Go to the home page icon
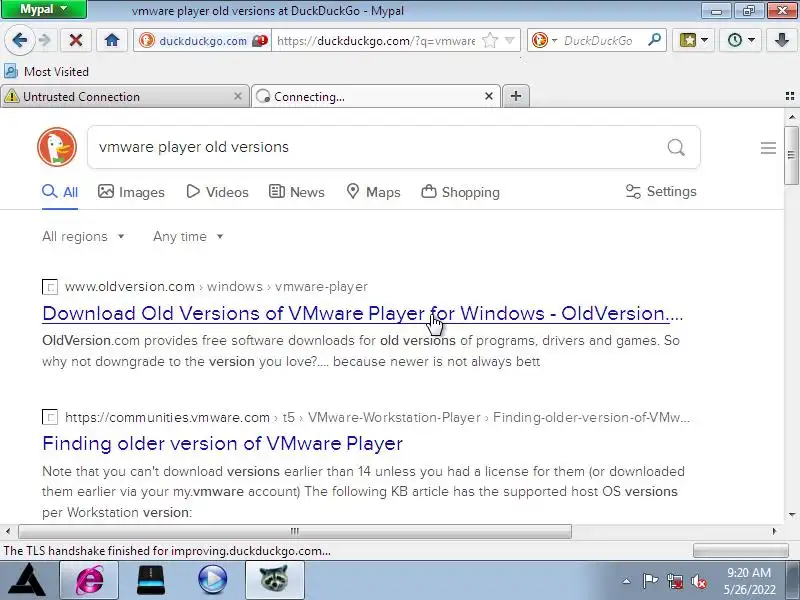 (112, 40)
